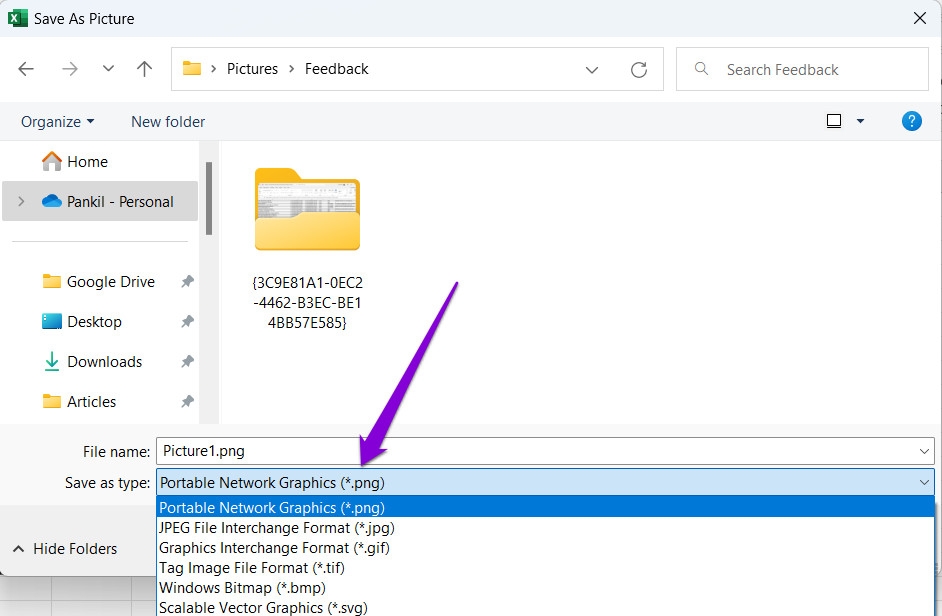
Task: Expand the File name dropdown arrow
Action: [924, 451]
